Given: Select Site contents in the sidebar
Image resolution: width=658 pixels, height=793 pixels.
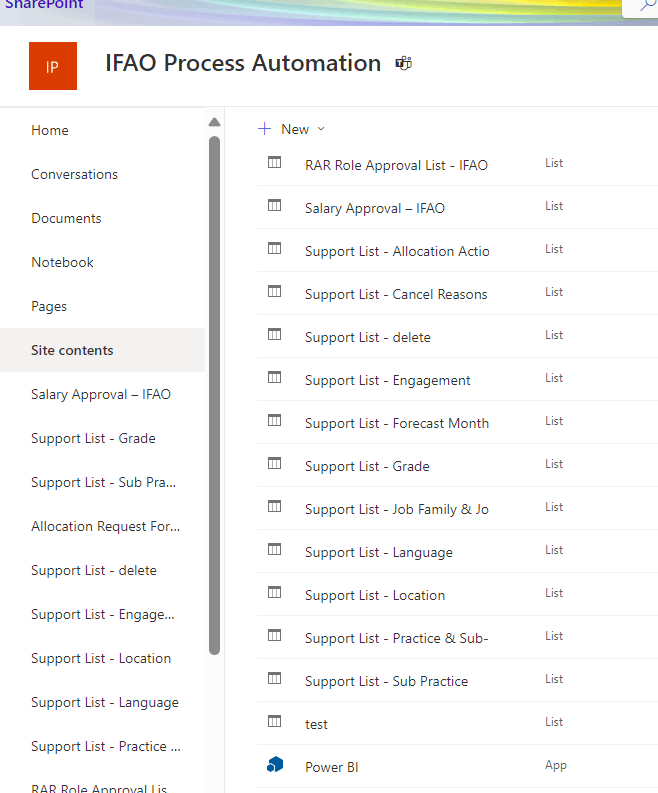Looking at the screenshot, I should pyautogui.click(x=102, y=350).
